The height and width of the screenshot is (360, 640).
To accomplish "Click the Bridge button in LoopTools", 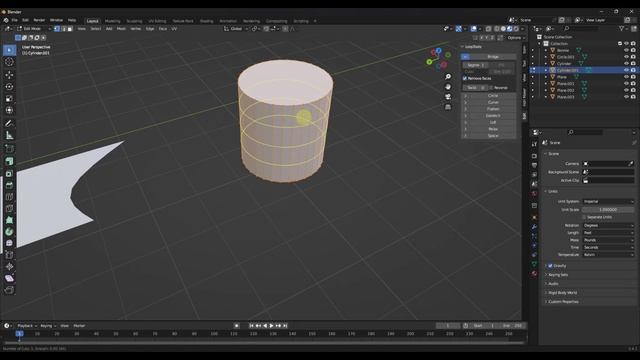I will [x=493, y=57].
